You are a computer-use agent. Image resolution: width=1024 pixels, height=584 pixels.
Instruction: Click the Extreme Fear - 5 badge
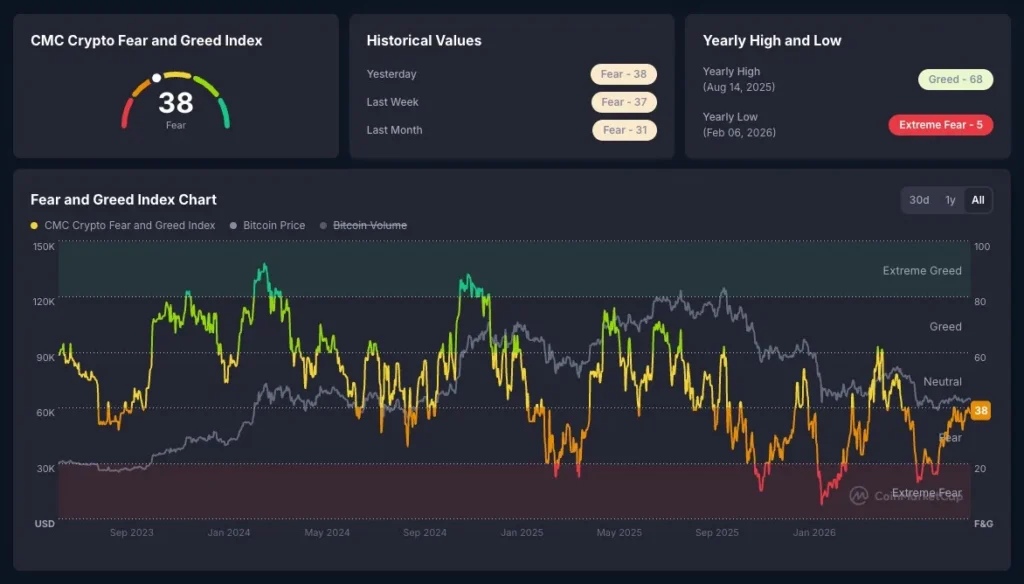(x=940, y=125)
